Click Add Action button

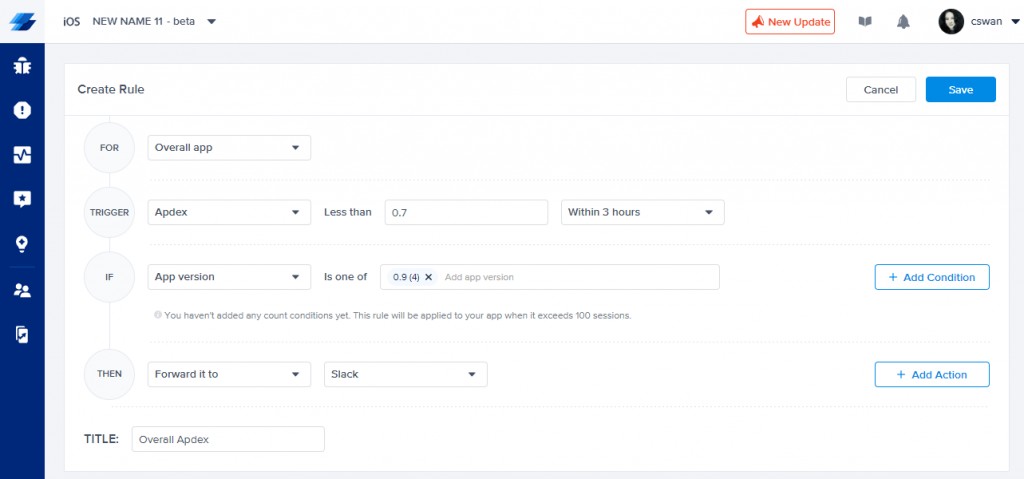pos(932,374)
